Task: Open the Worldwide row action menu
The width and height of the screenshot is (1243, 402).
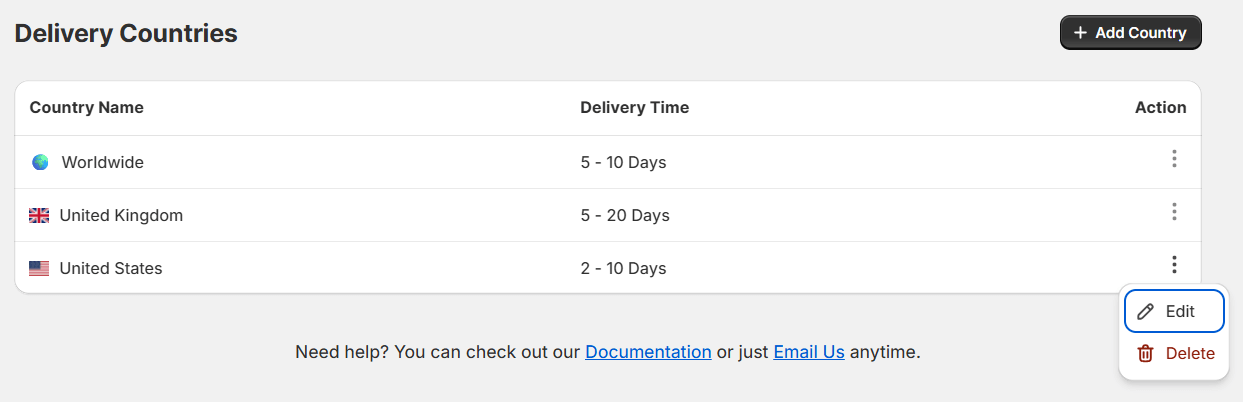Action: click(x=1174, y=159)
